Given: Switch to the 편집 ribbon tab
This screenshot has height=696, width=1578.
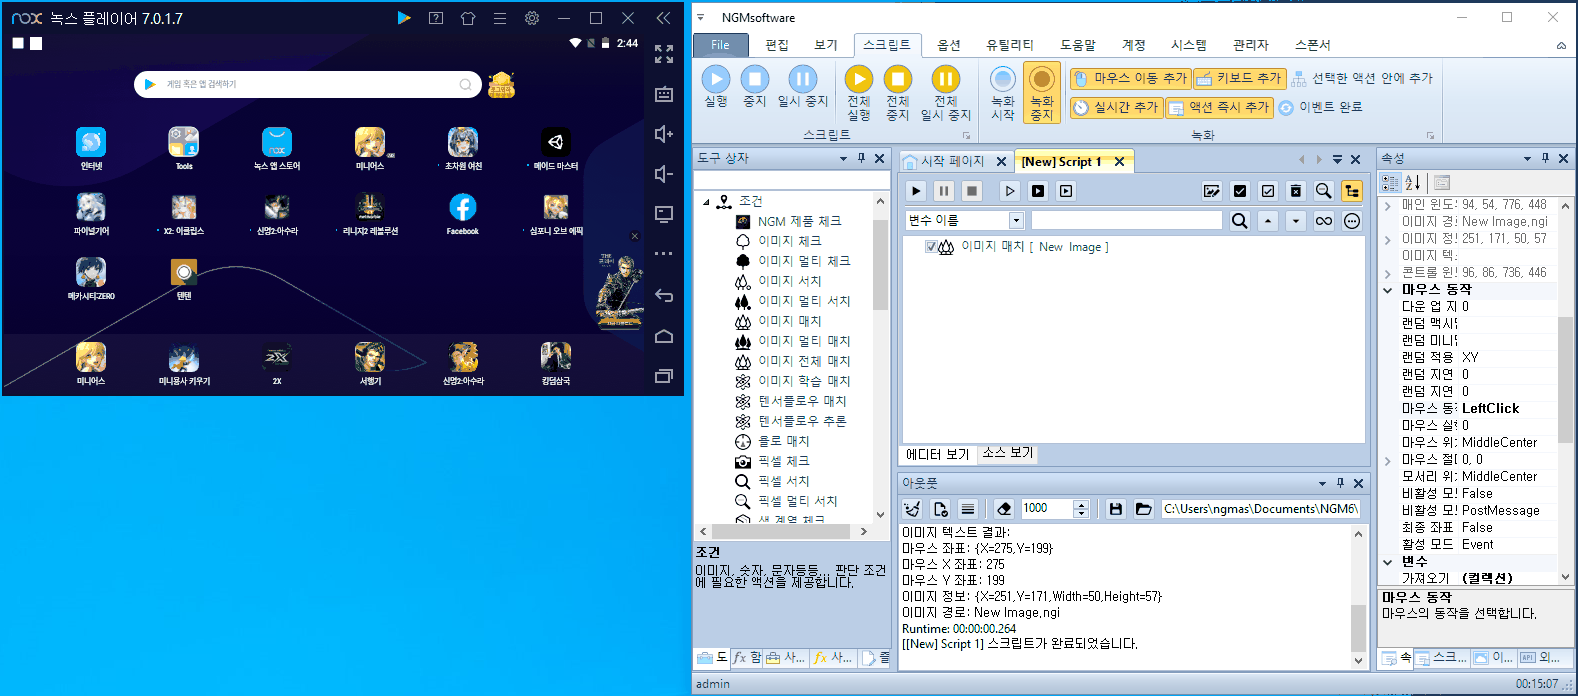Looking at the screenshot, I should 777,45.
